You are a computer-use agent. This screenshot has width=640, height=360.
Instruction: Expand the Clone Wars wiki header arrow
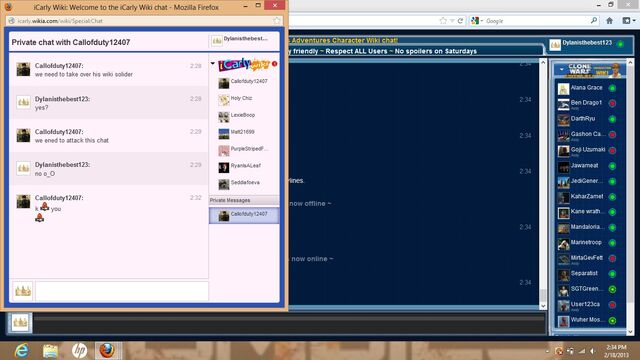pos(562,69)
